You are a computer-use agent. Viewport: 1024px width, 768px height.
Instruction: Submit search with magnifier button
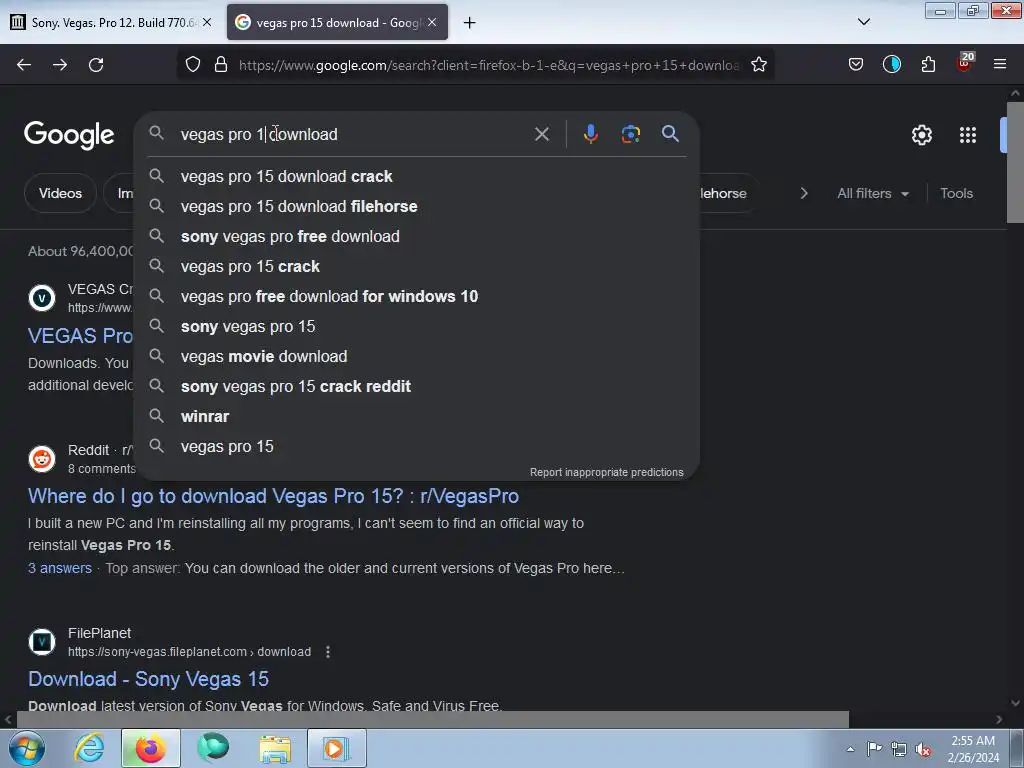click(671, 134)
